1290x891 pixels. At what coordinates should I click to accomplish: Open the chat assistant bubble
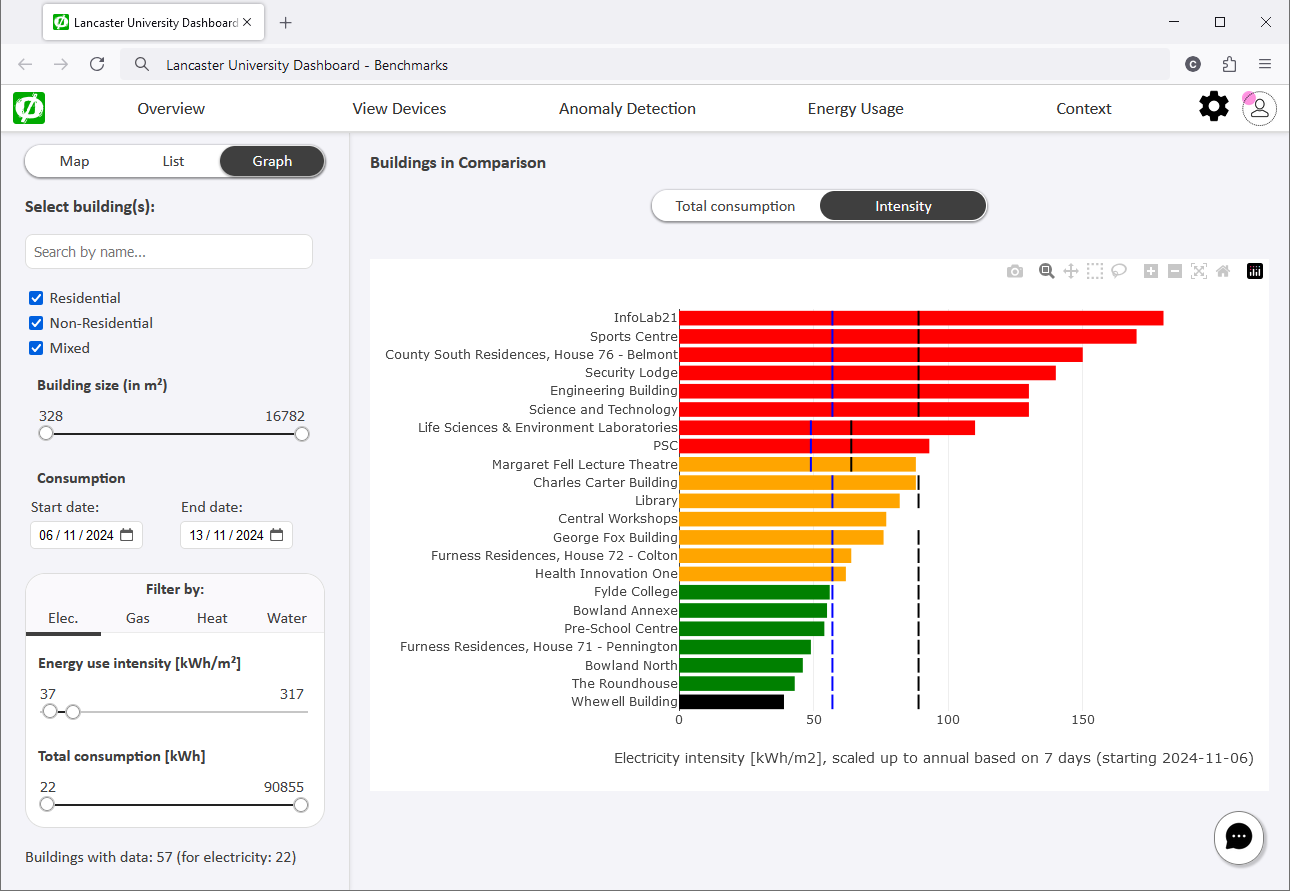[x=1239, y=837]
